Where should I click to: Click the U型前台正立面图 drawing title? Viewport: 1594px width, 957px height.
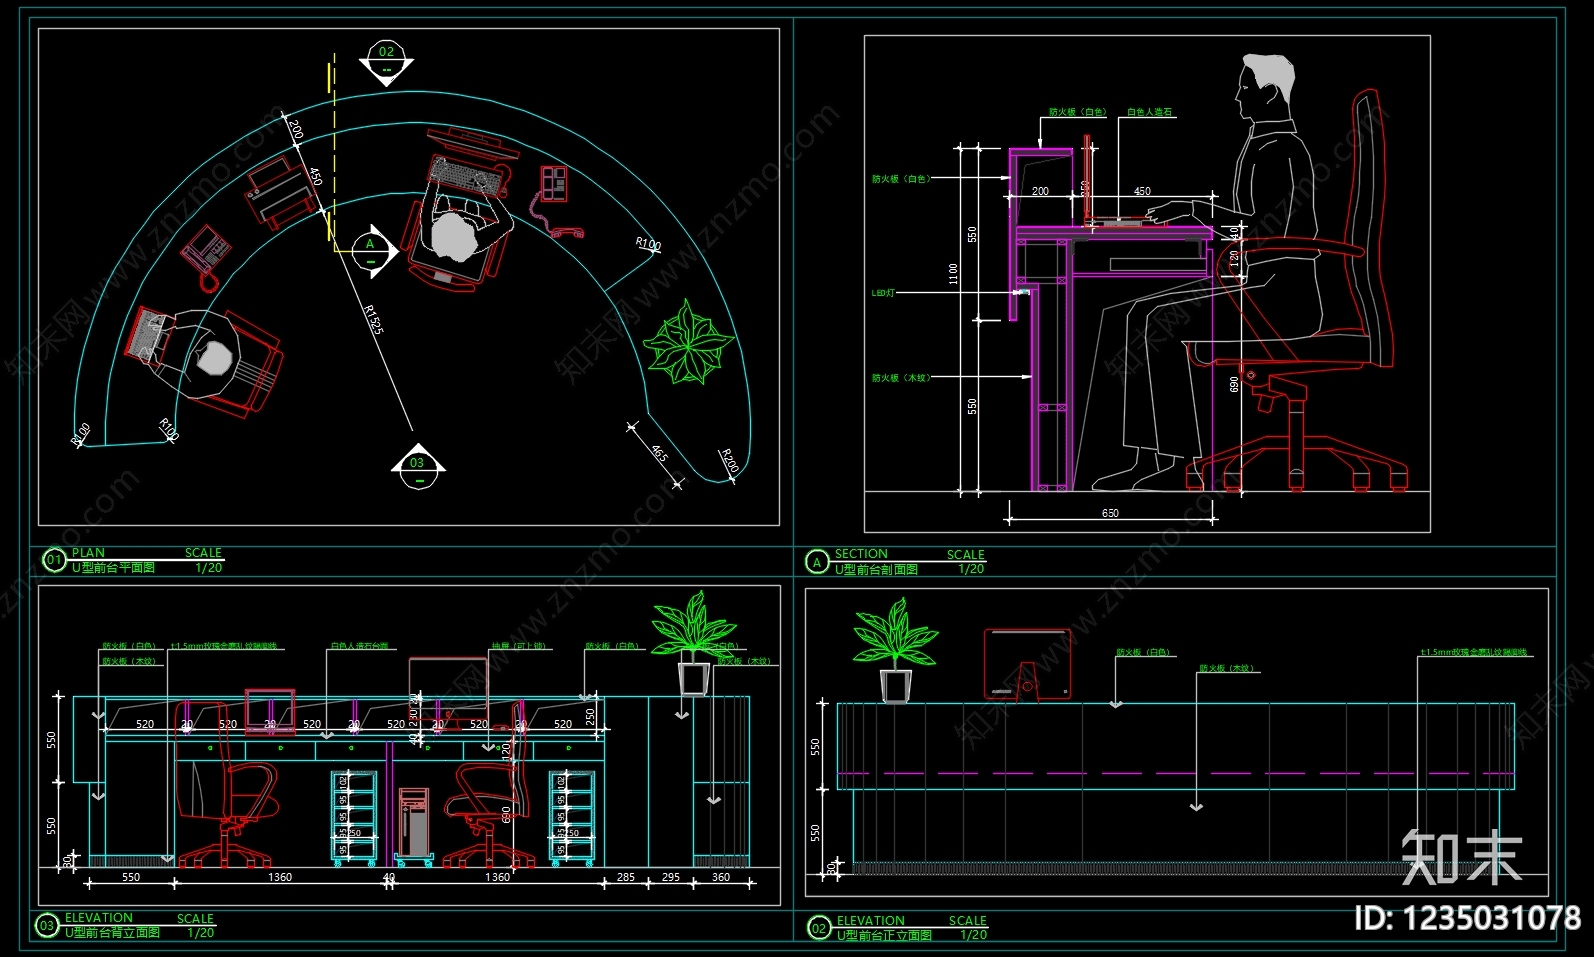point(884,936)
